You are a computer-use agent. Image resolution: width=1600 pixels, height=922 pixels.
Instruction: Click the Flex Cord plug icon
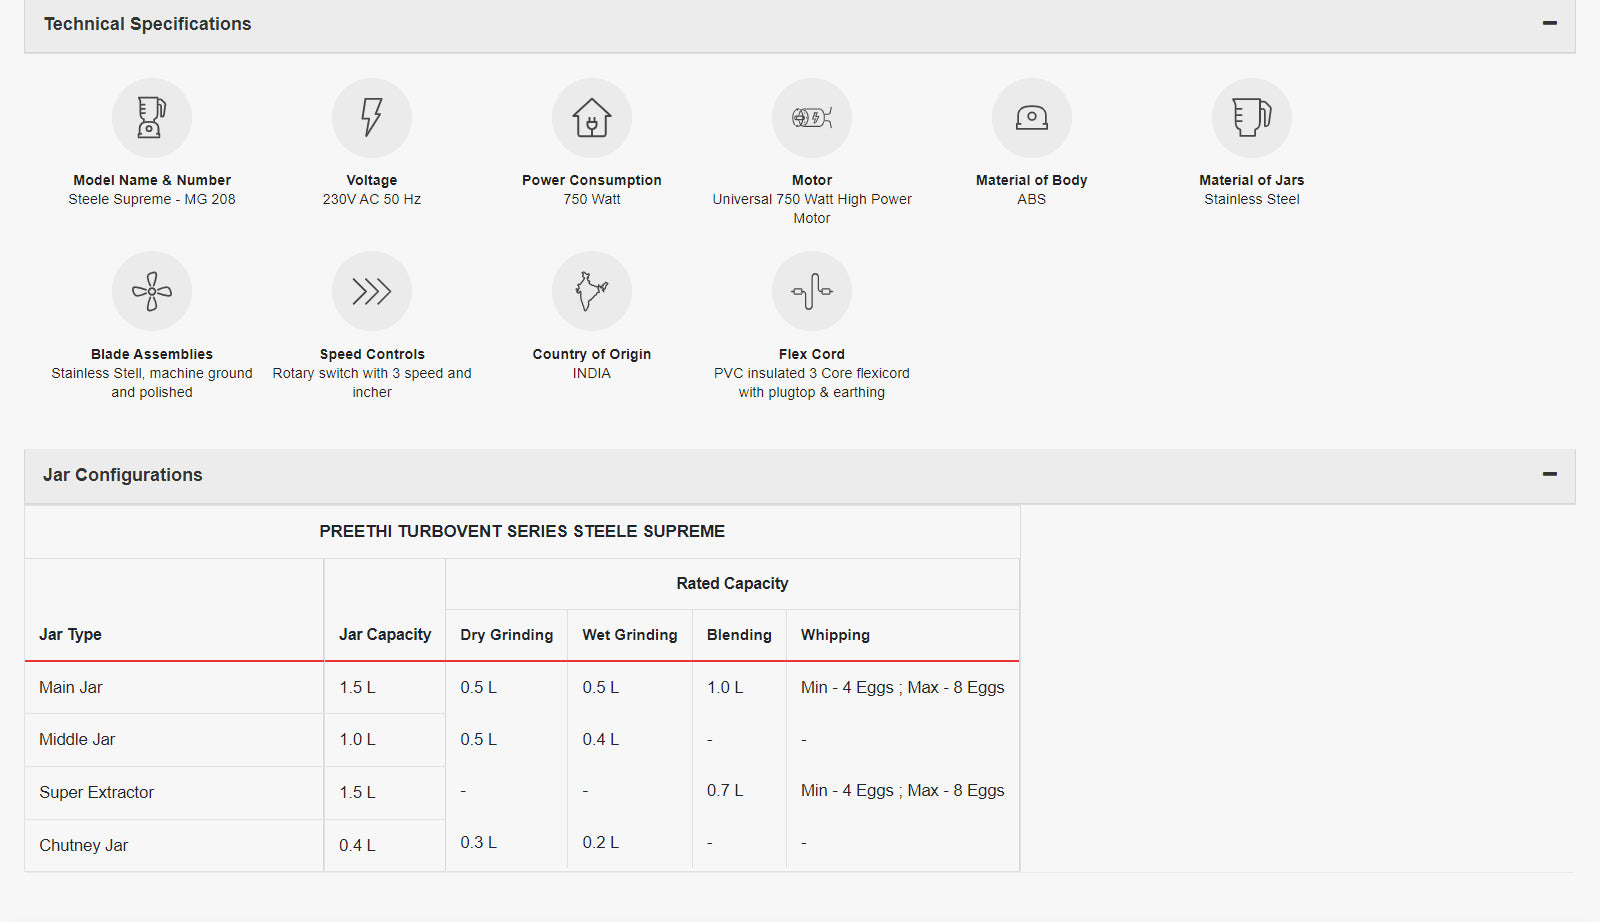(812, 291)
